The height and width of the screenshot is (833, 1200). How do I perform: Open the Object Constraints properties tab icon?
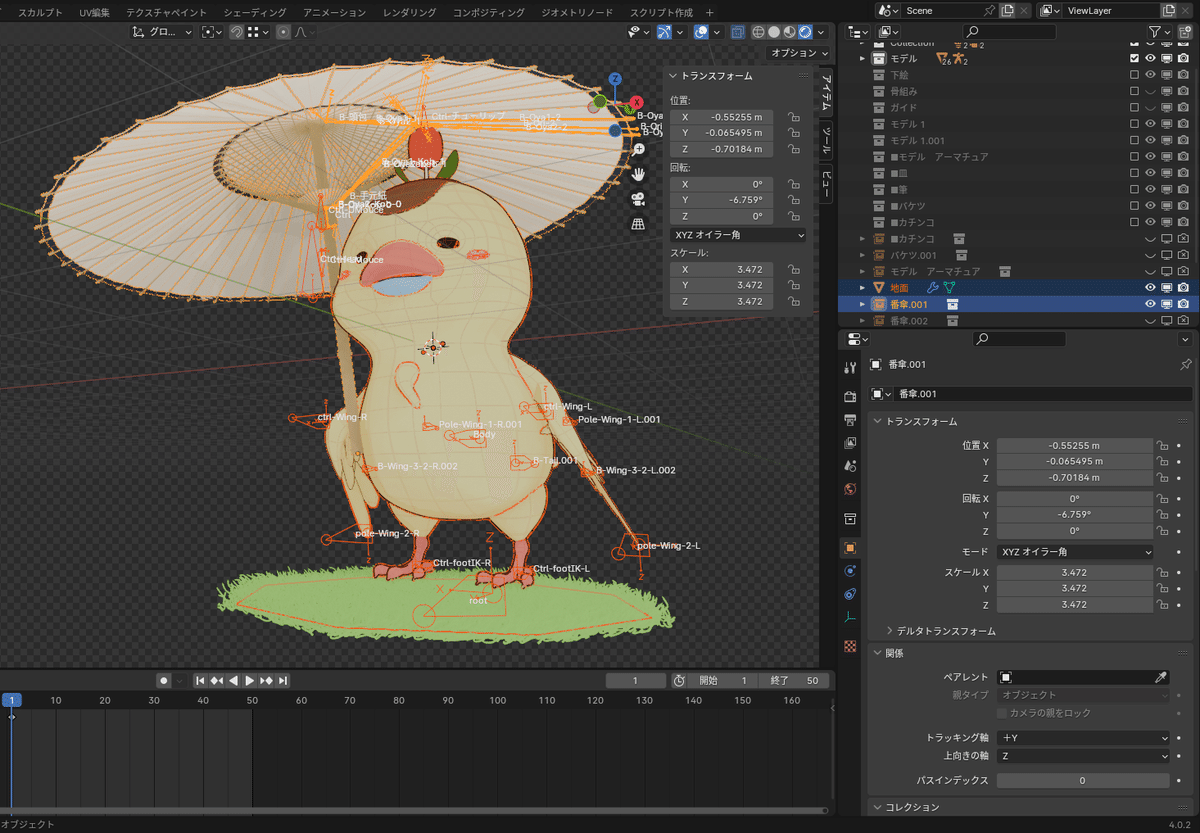850,594
